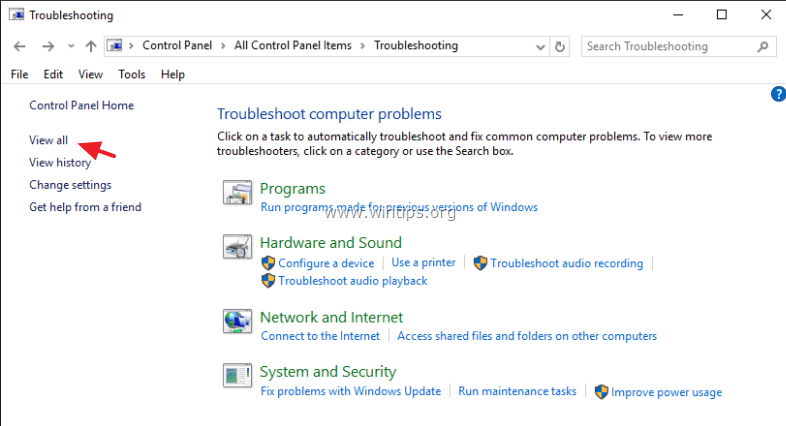Image resolution: width=786 pixels, height=426 pixels.
Task: Click All Control Panel Items breadcrumb
Action: [293, 46]
